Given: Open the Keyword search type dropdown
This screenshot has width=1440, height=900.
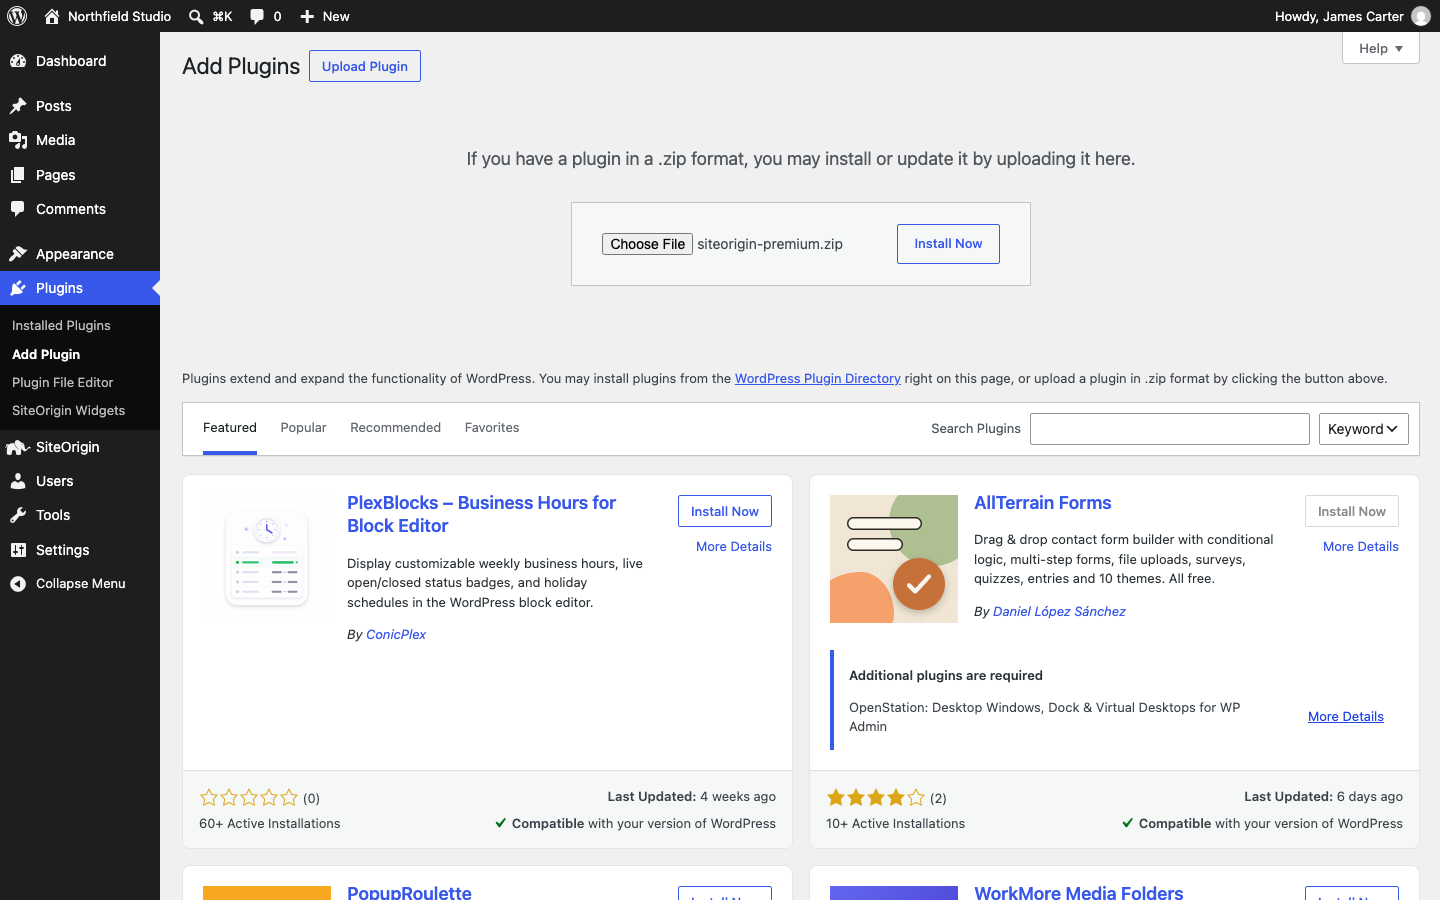Looking at the screenshot, I should coord(1363,429).
